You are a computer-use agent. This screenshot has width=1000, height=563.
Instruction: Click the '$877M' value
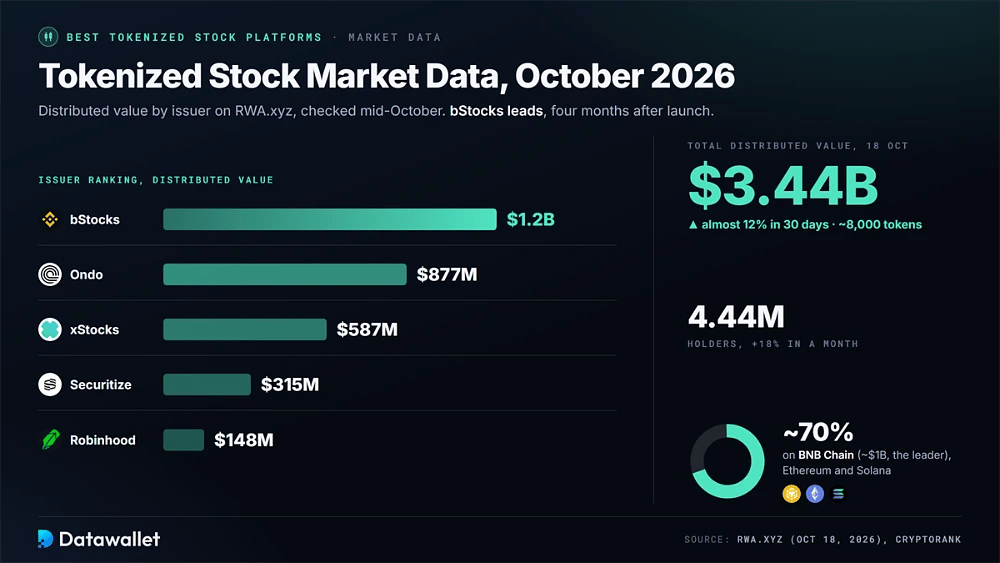(x=447, y=274)
